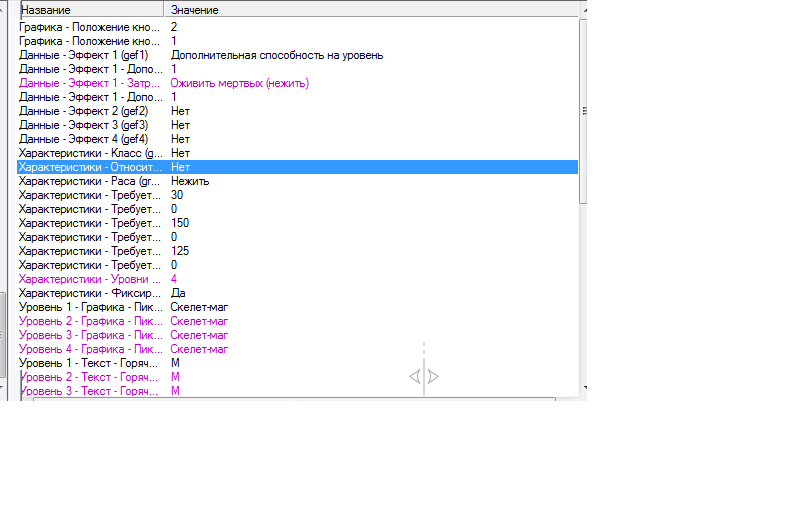Screen dimensions: 798x515
Task: Select the pink Оживить мертвых (нежить) row
Action: pyautogui.click(x=298, y=83)
